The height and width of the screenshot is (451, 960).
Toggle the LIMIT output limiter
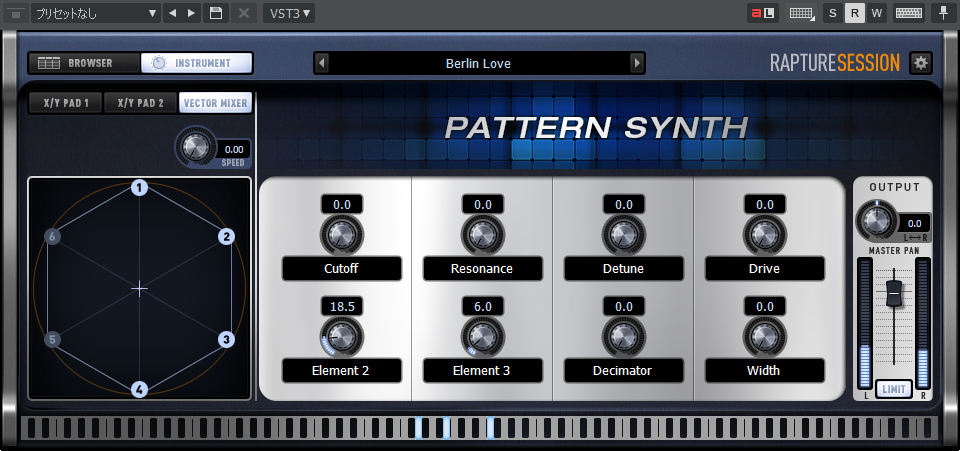click(894, 389)
